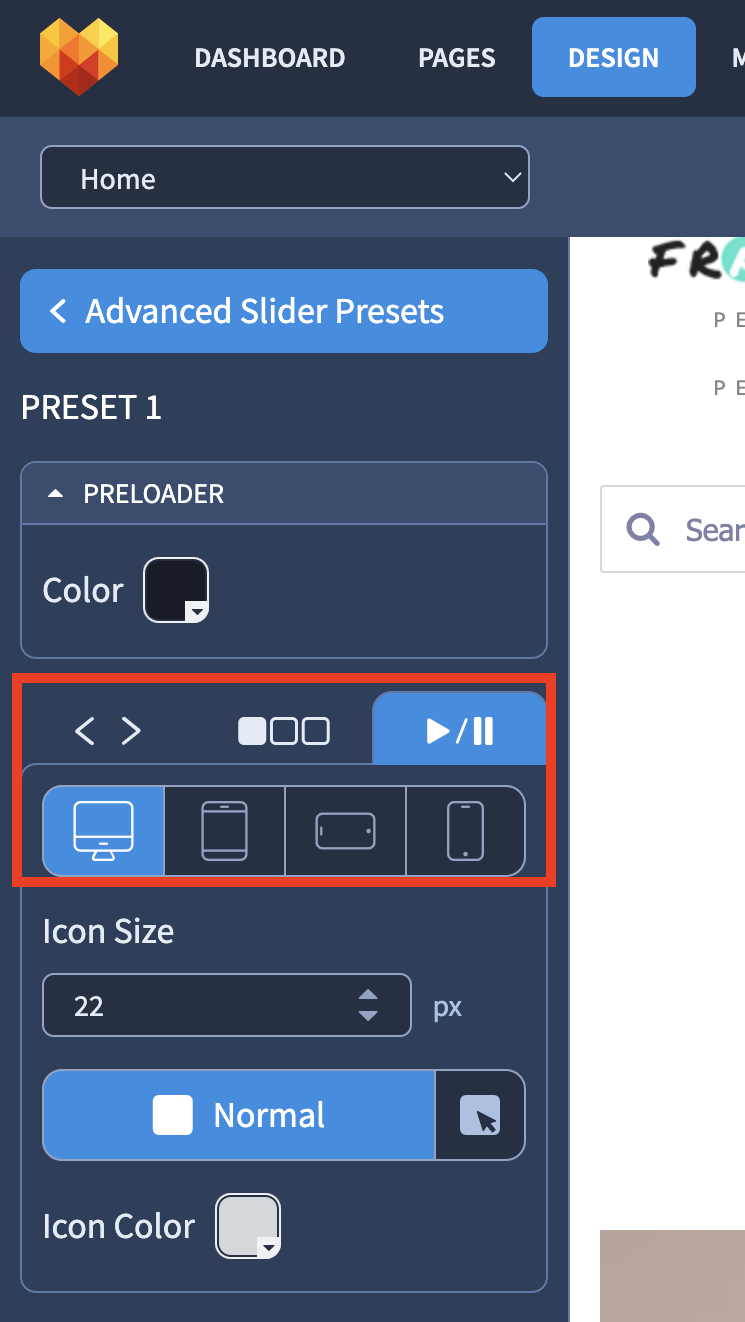Open the Icon Color swatch picker
The width and height of the screenshot is (745, 1322).
tap(248, 1226)
